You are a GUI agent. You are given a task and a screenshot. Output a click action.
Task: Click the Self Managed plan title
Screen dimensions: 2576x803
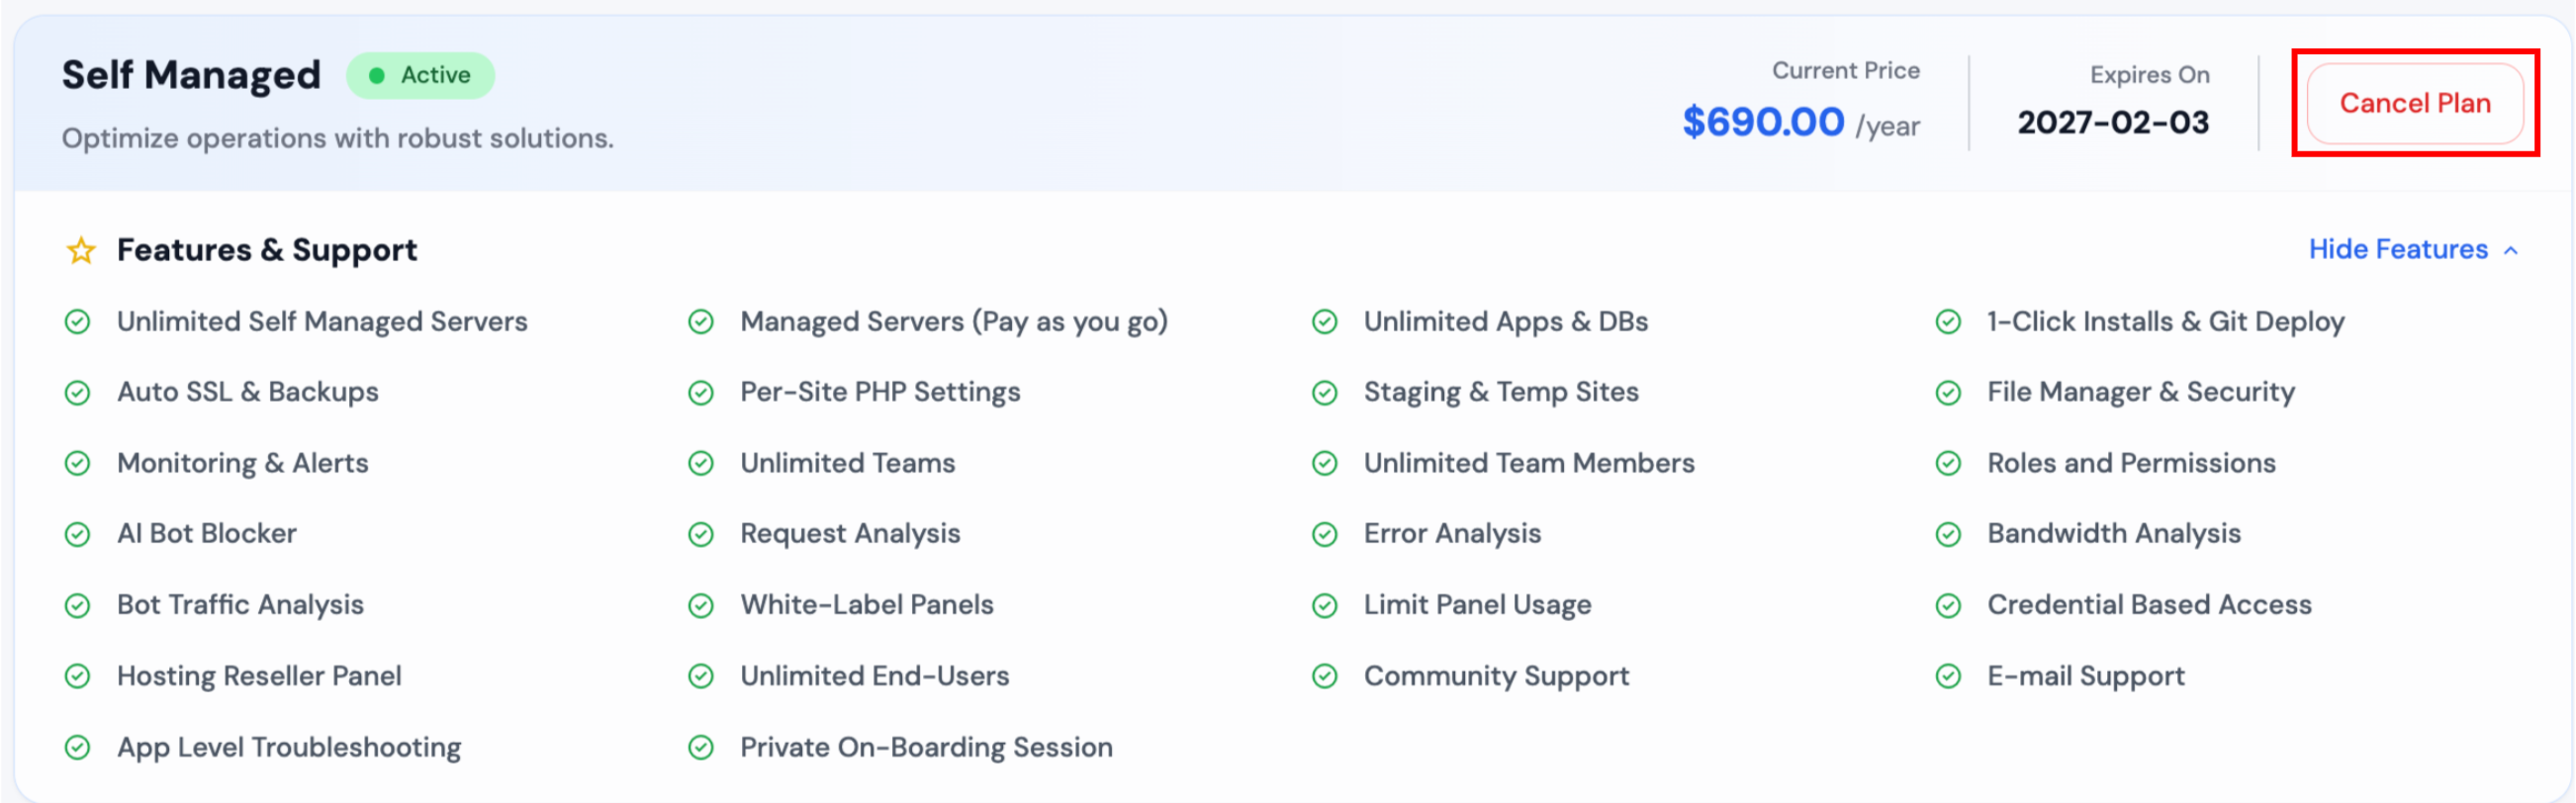[191, 75]
